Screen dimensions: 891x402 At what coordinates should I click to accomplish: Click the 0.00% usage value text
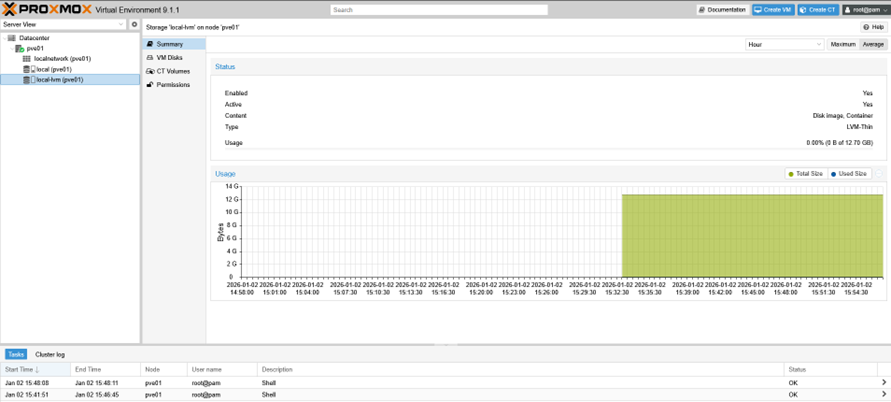tap(839, 143)
